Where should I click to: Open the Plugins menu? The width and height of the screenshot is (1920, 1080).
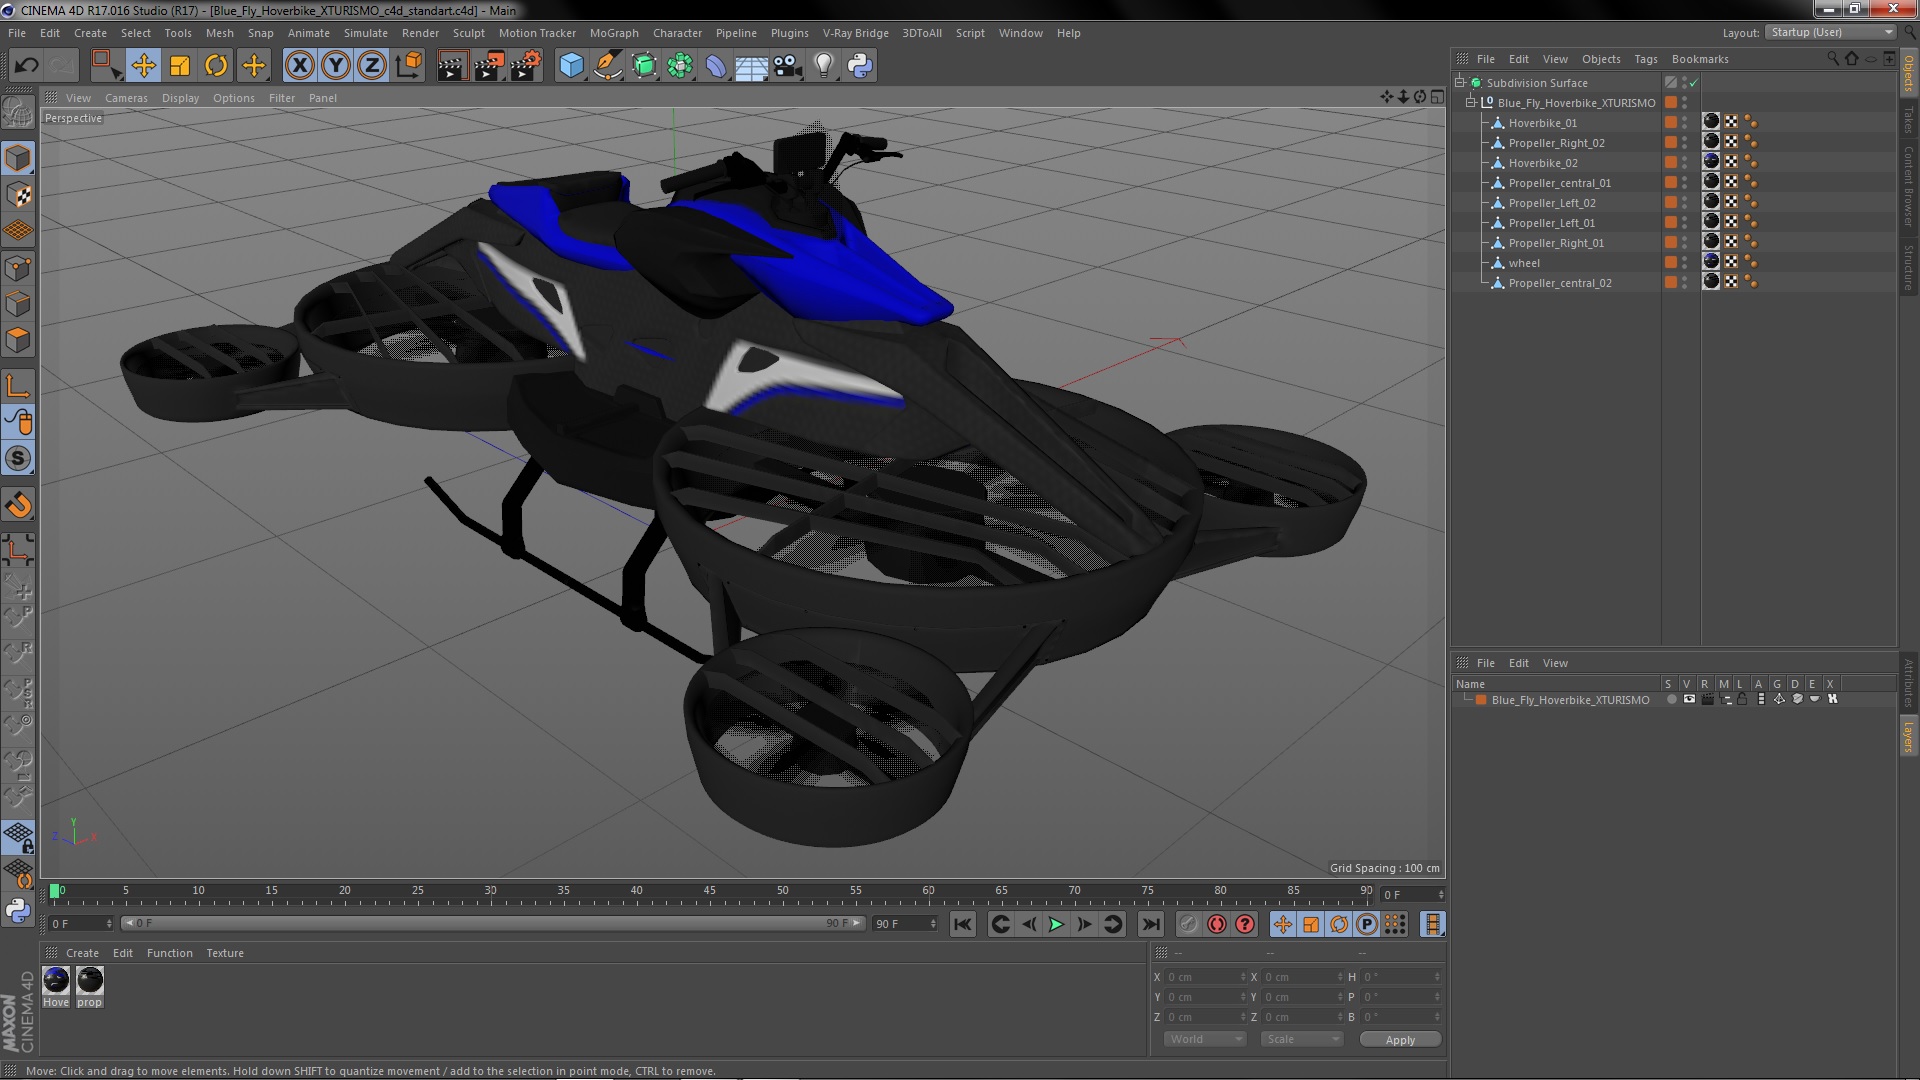789,33
